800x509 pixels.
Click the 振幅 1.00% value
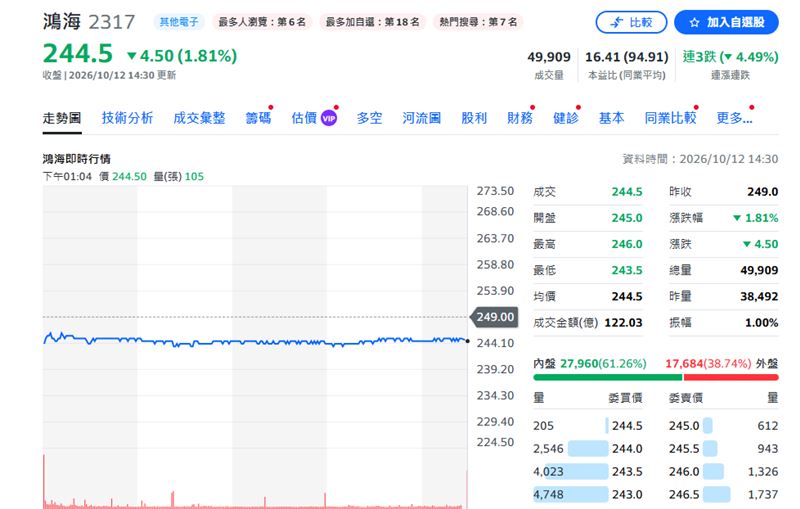(762, 322)
